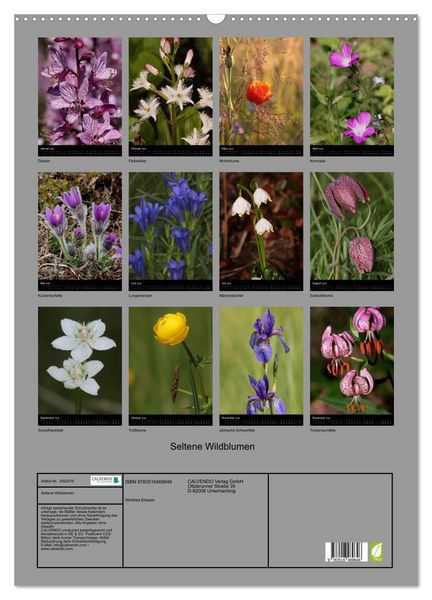This screenshot has width=432, height=600.
Task: Click the barcode beside the leaf icon
Action: [347, 552]
